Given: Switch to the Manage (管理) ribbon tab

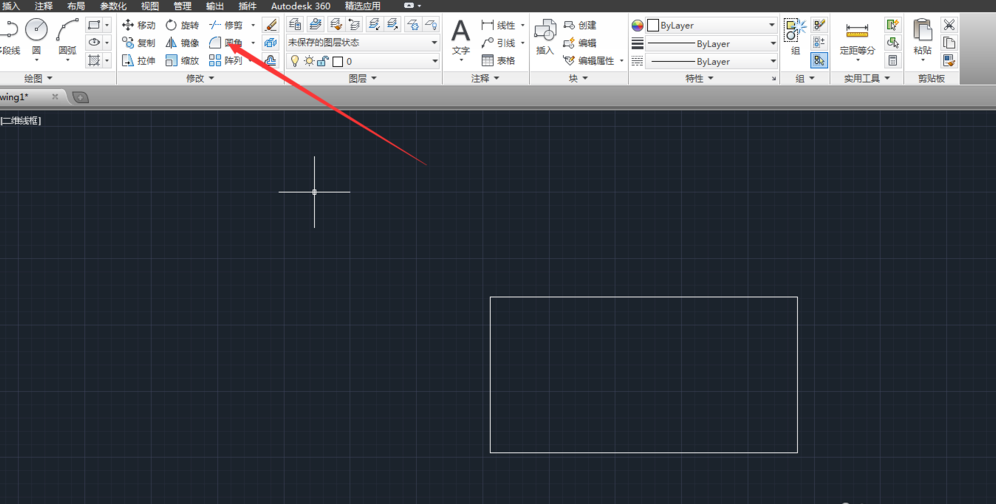Looking at the screenshot, I should [182, 6].
